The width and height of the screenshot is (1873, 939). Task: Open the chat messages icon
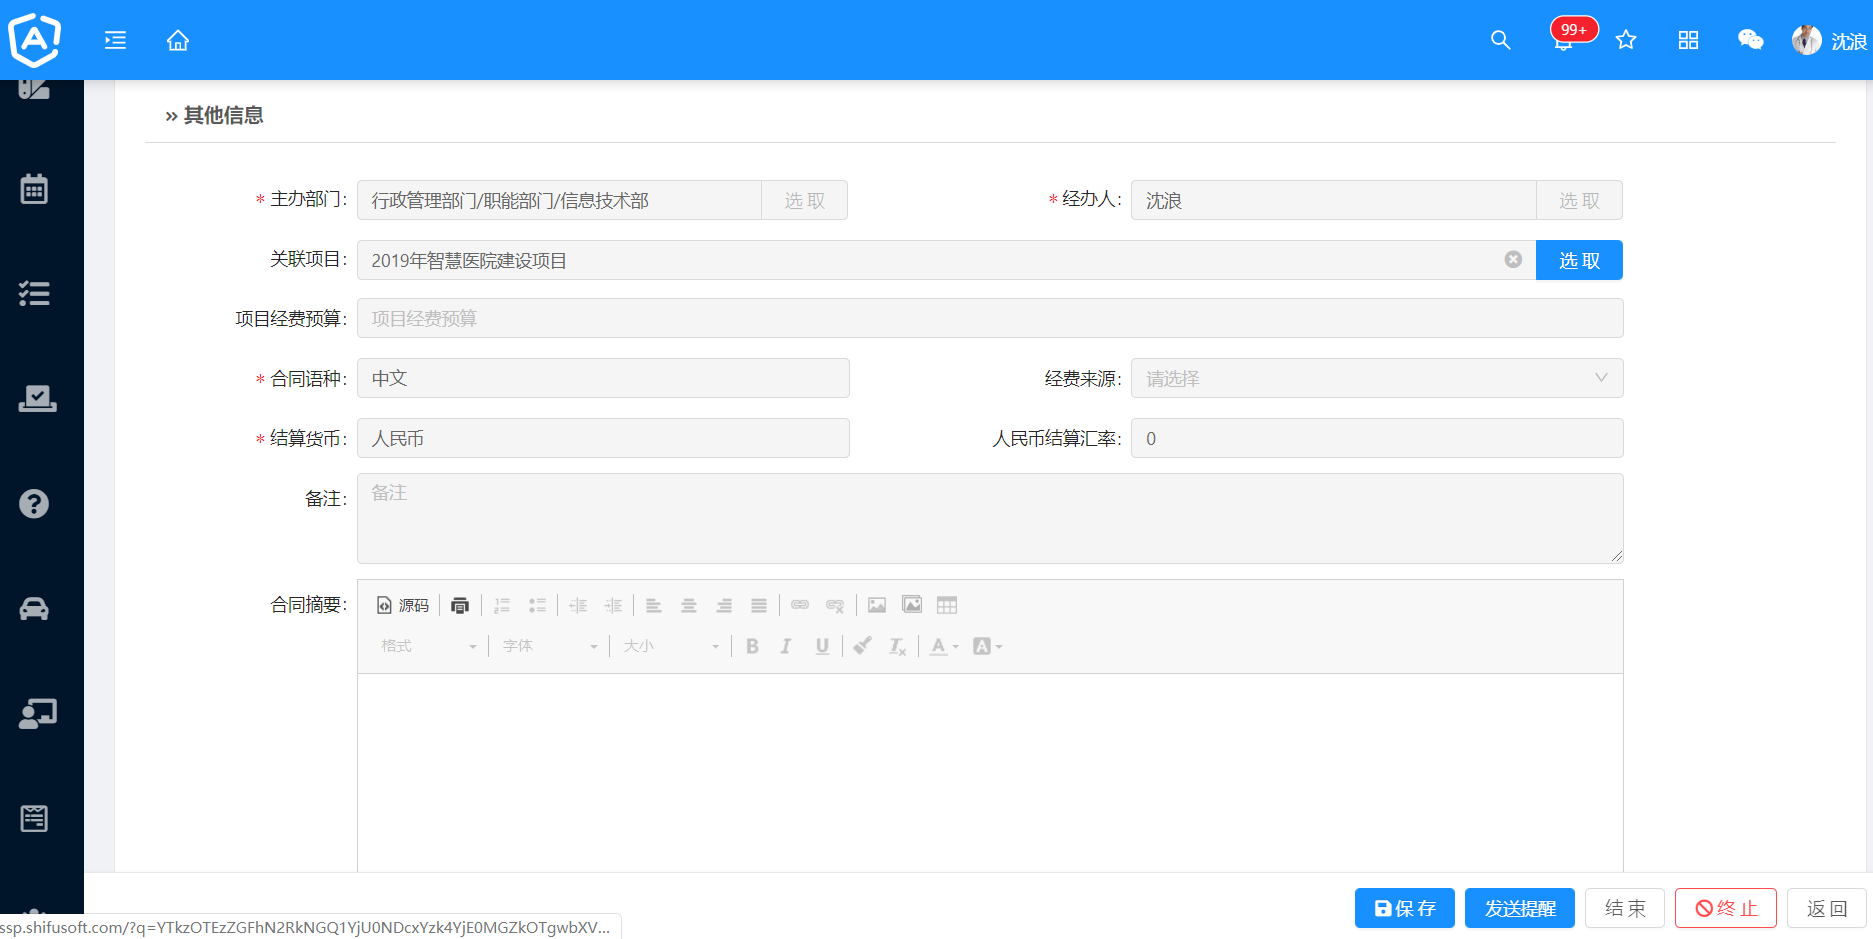pos(1750,40)
